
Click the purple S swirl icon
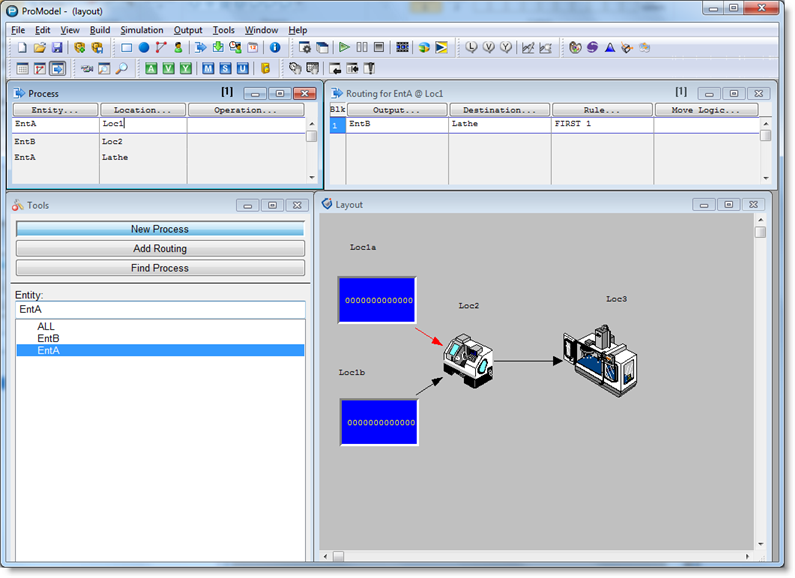tap(592, 48)
